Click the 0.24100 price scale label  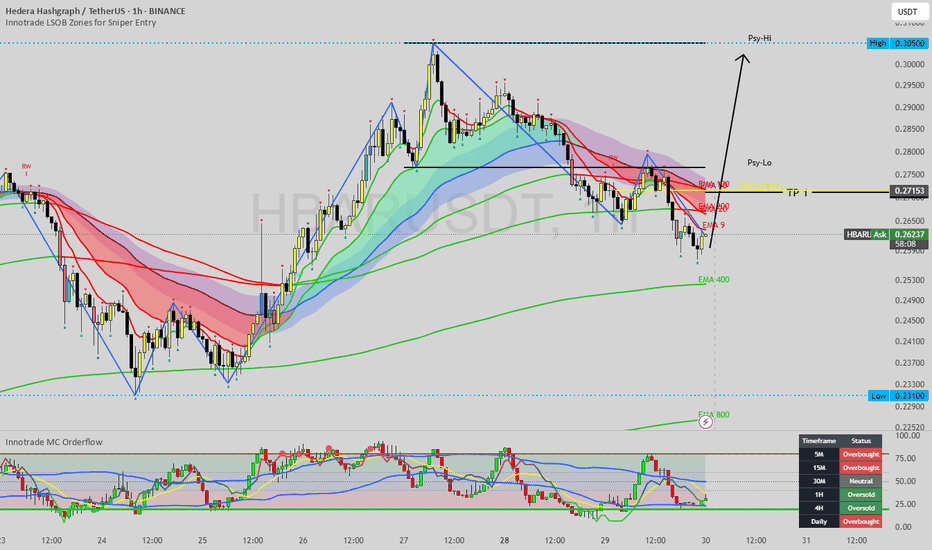point(909,341)
